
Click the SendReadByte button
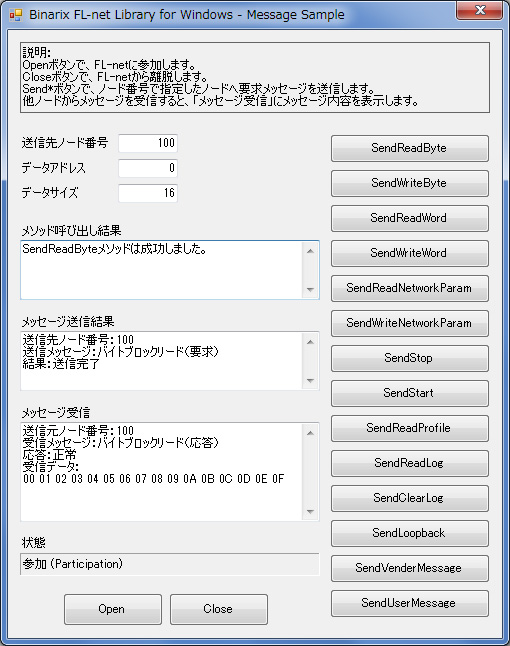point(409,148)
